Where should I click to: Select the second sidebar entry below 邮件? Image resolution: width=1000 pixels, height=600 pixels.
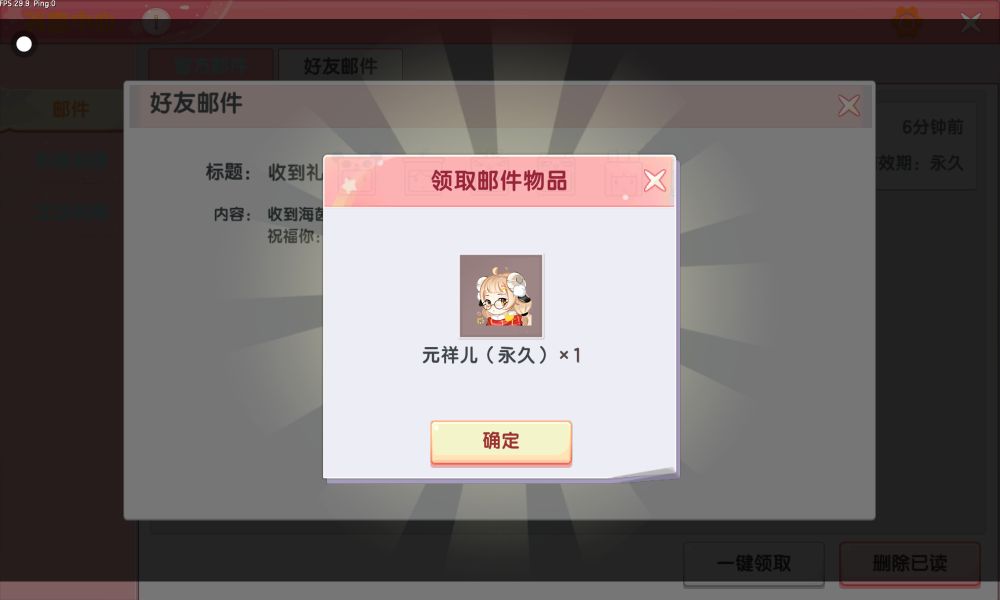tap(70, 160)
